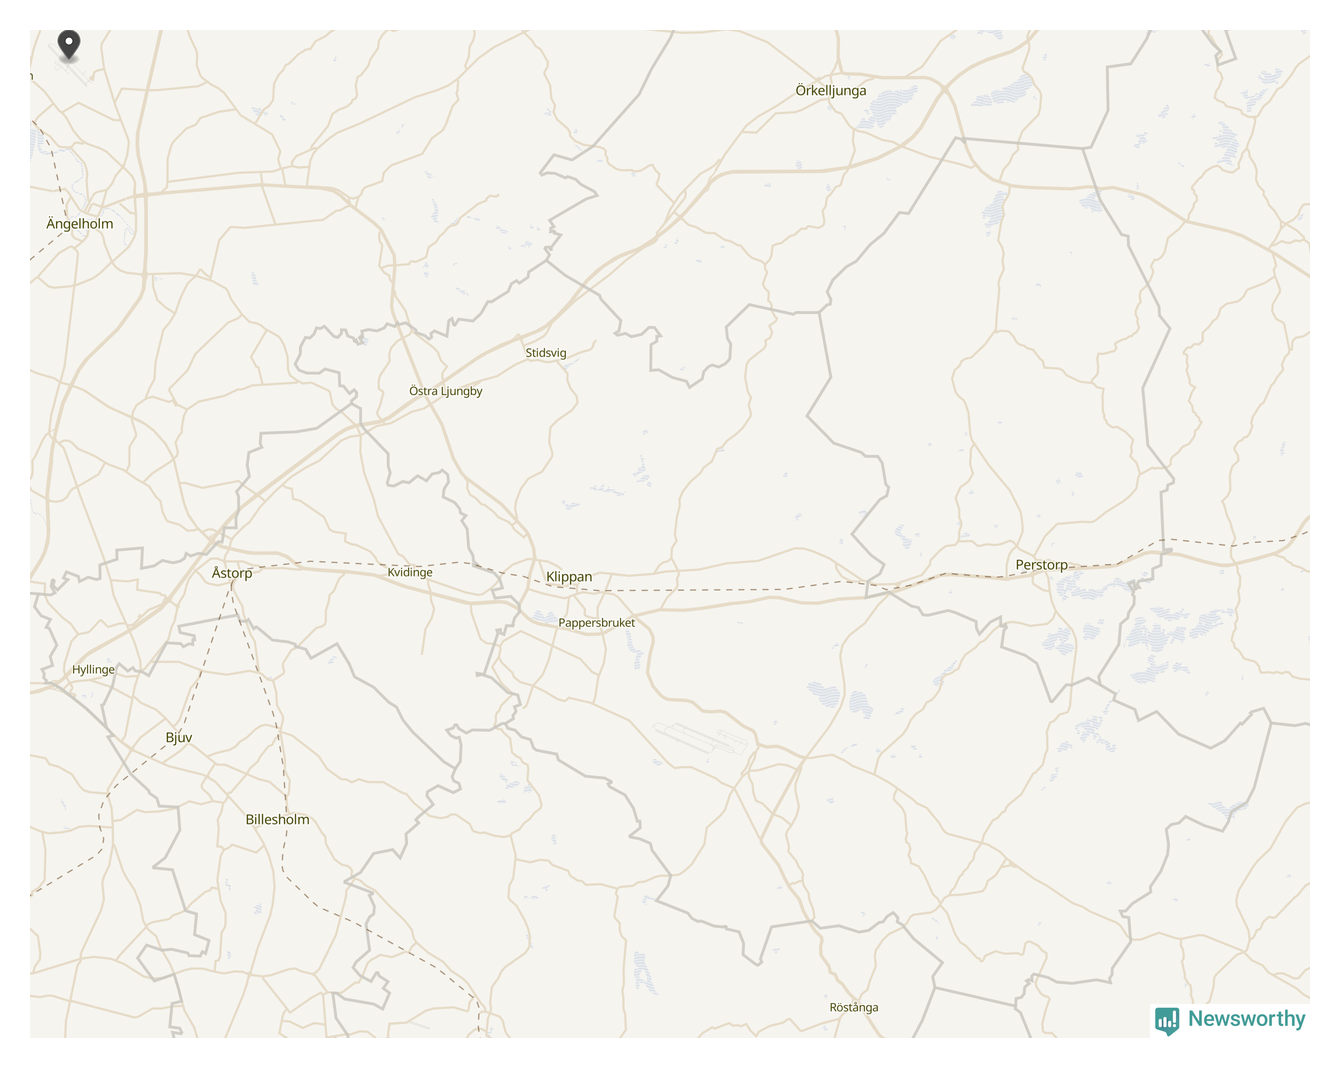Select the Hyllinge place label

[93, 670]
